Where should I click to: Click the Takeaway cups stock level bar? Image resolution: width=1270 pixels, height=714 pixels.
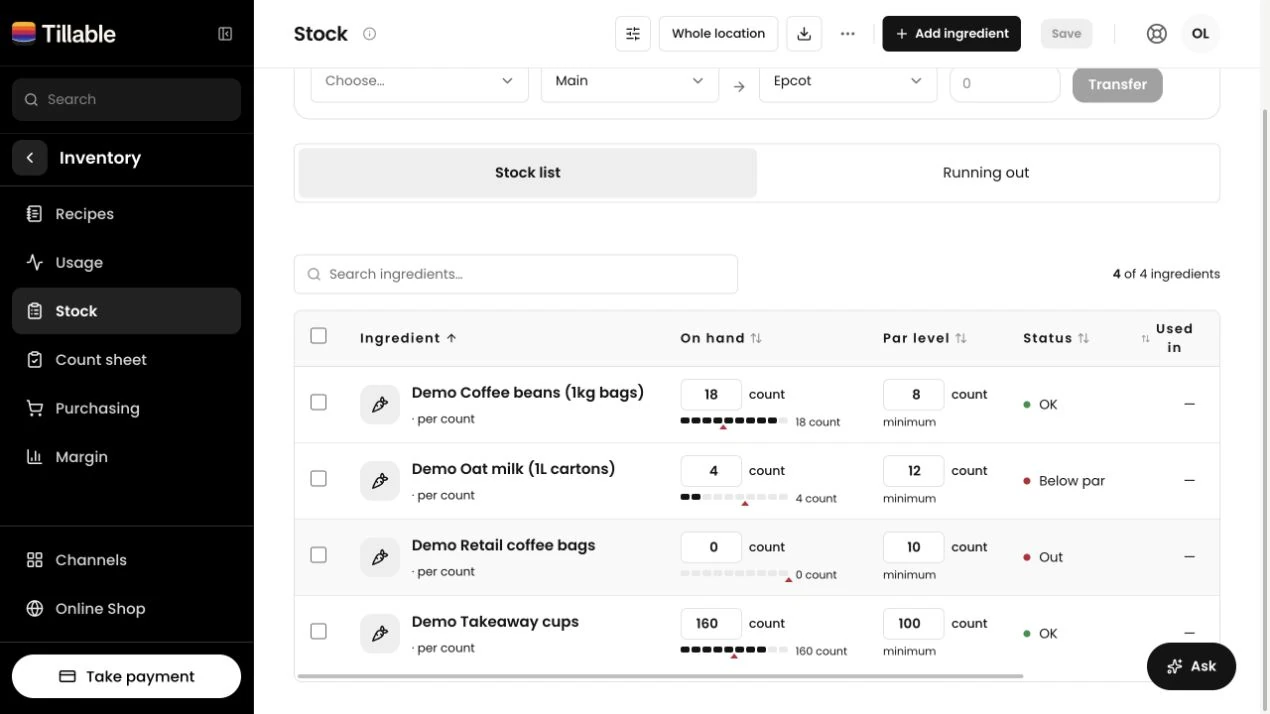coord(734,650)
